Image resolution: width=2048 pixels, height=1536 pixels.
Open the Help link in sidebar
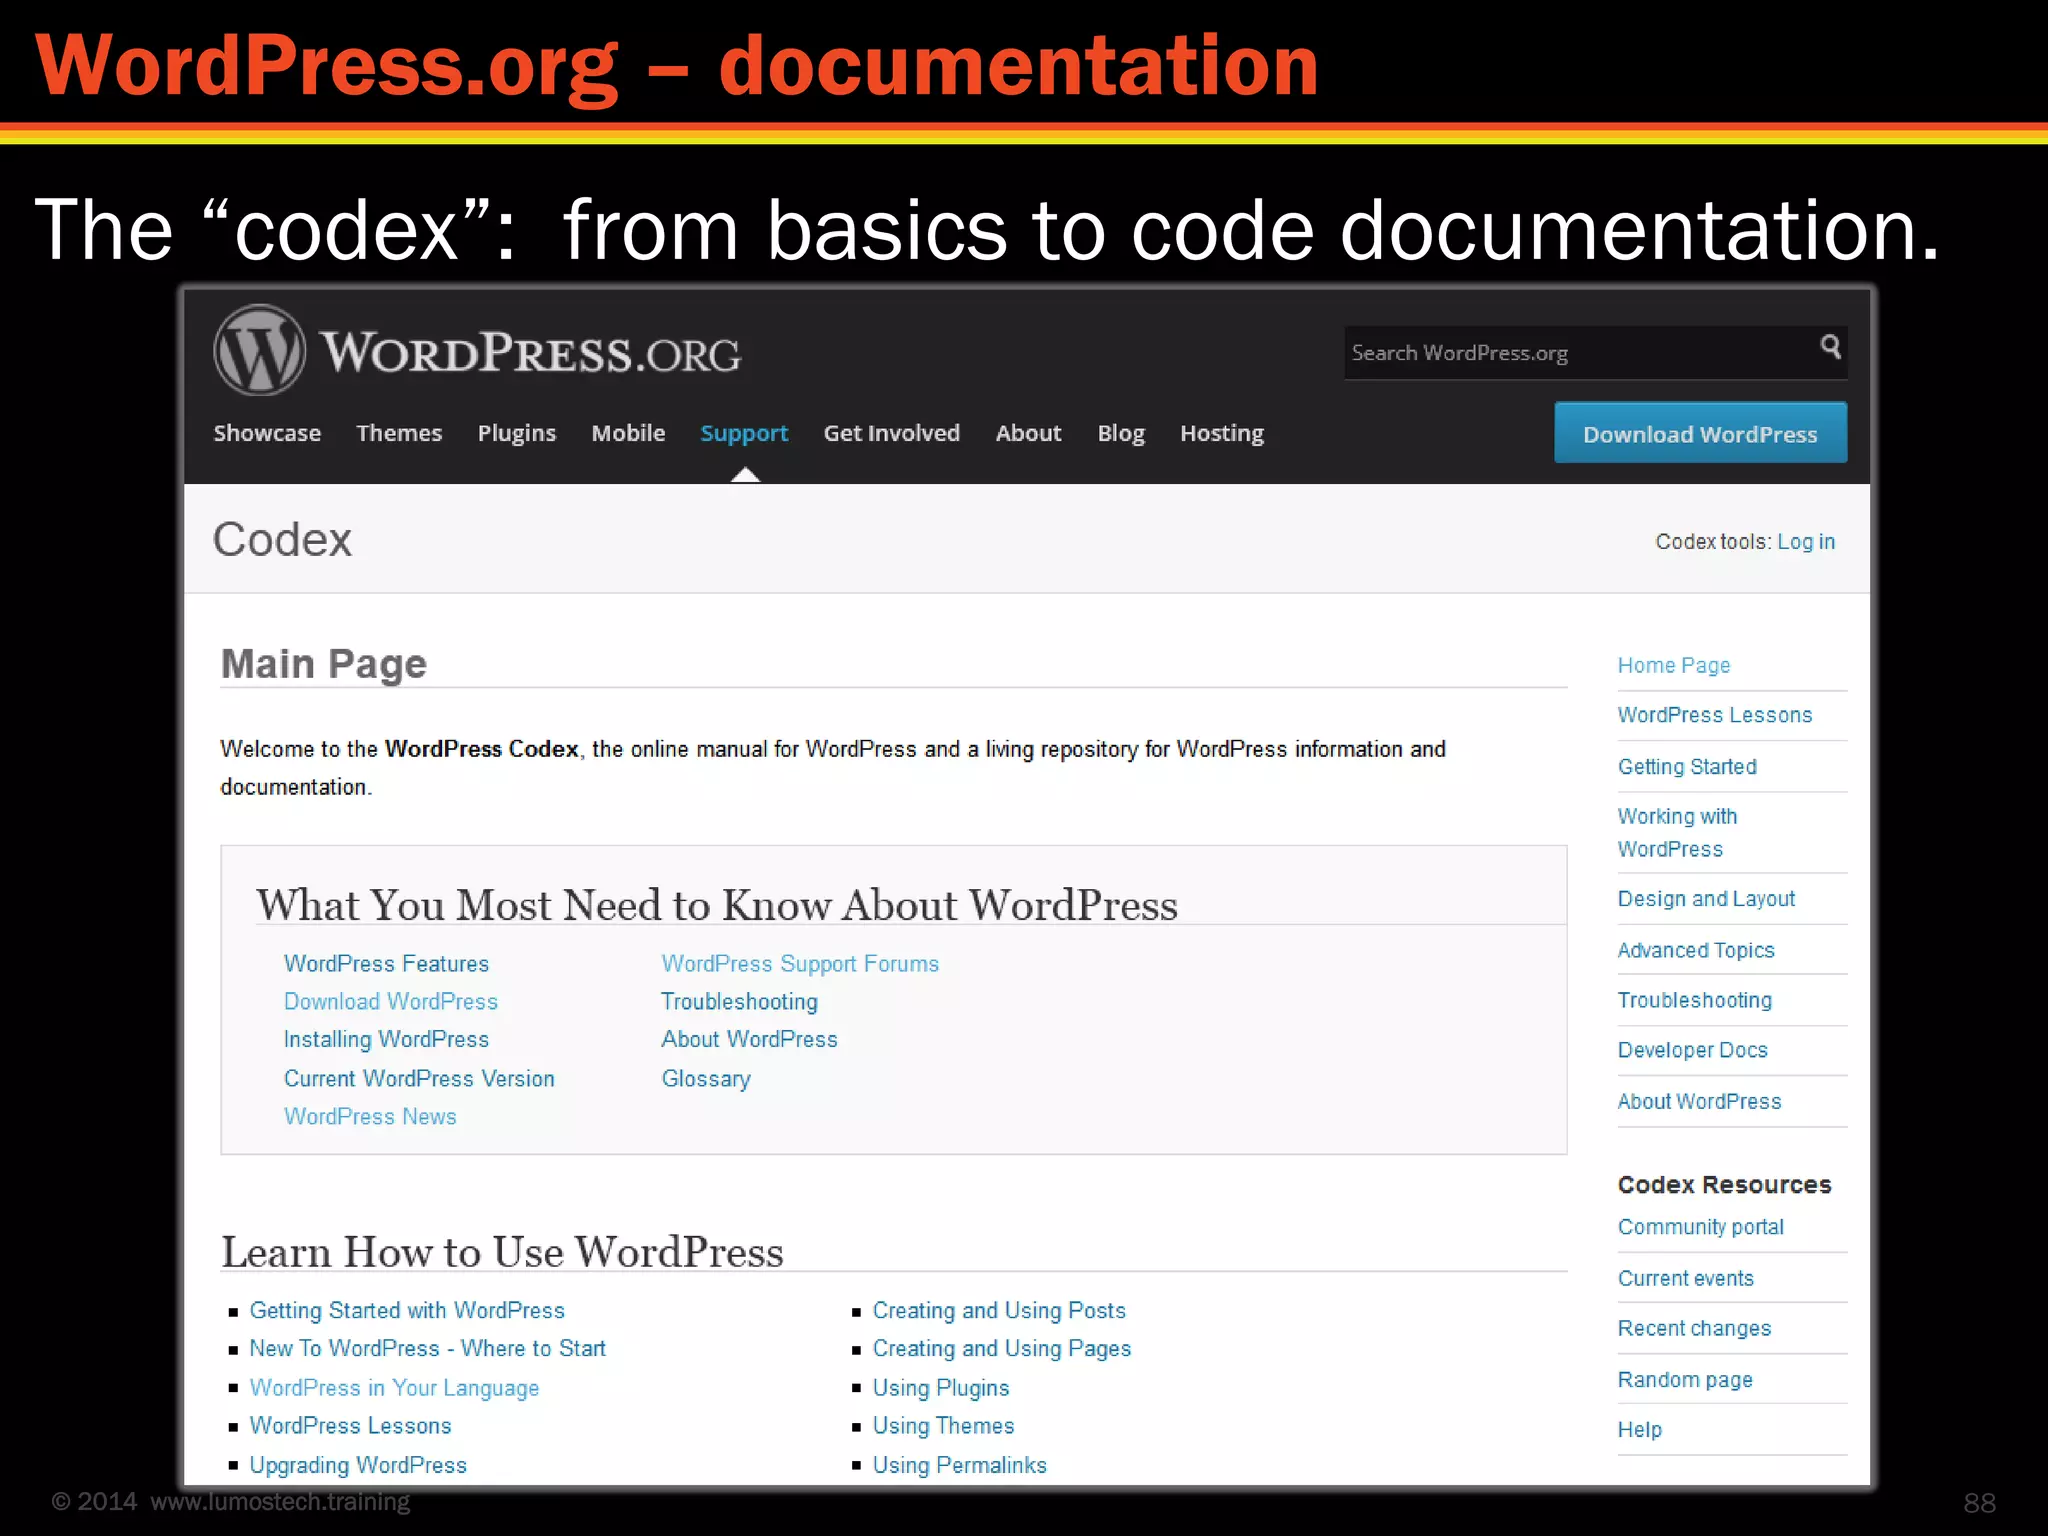point(1639,1429)
